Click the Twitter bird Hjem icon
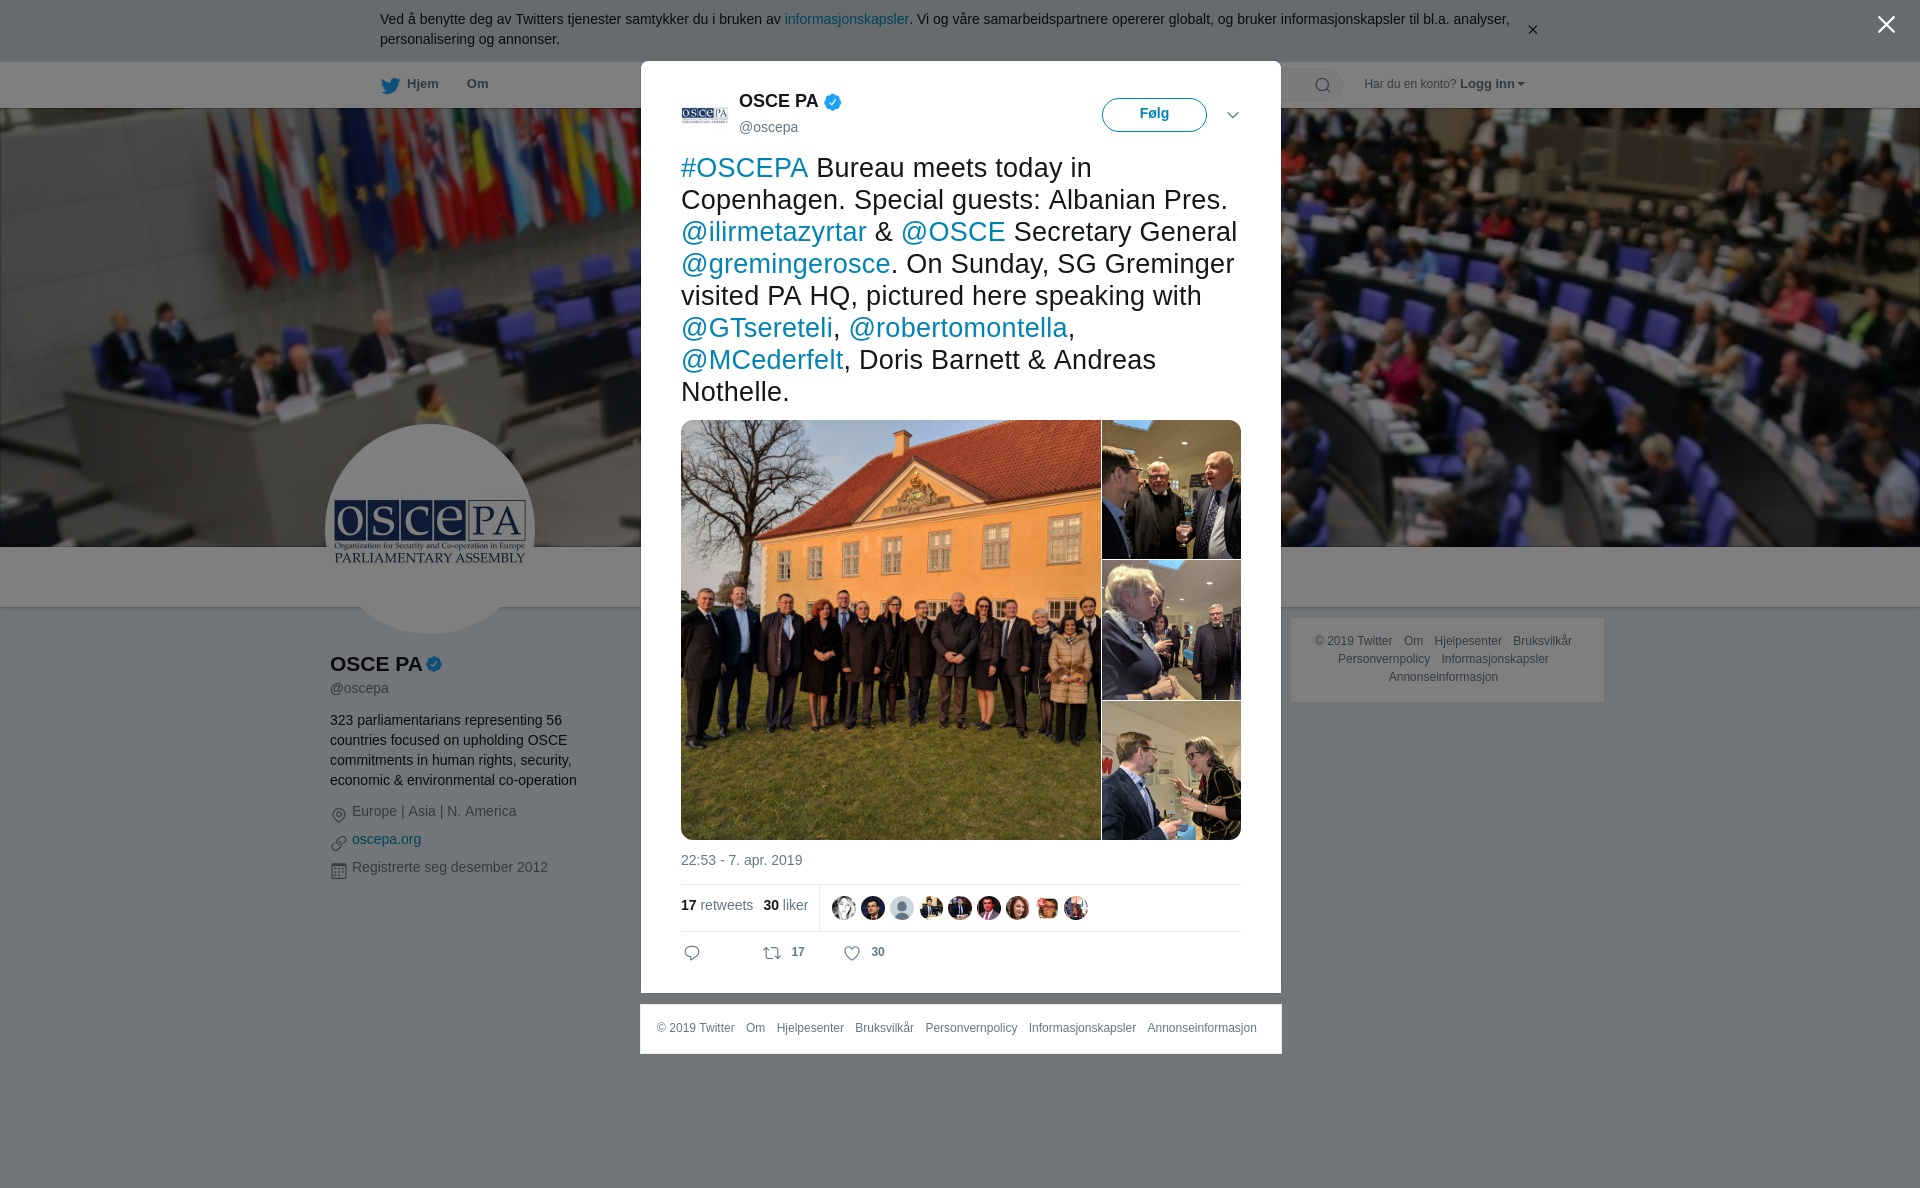Viewport: 1920px width, 1188px height. (x=390, y=85)
